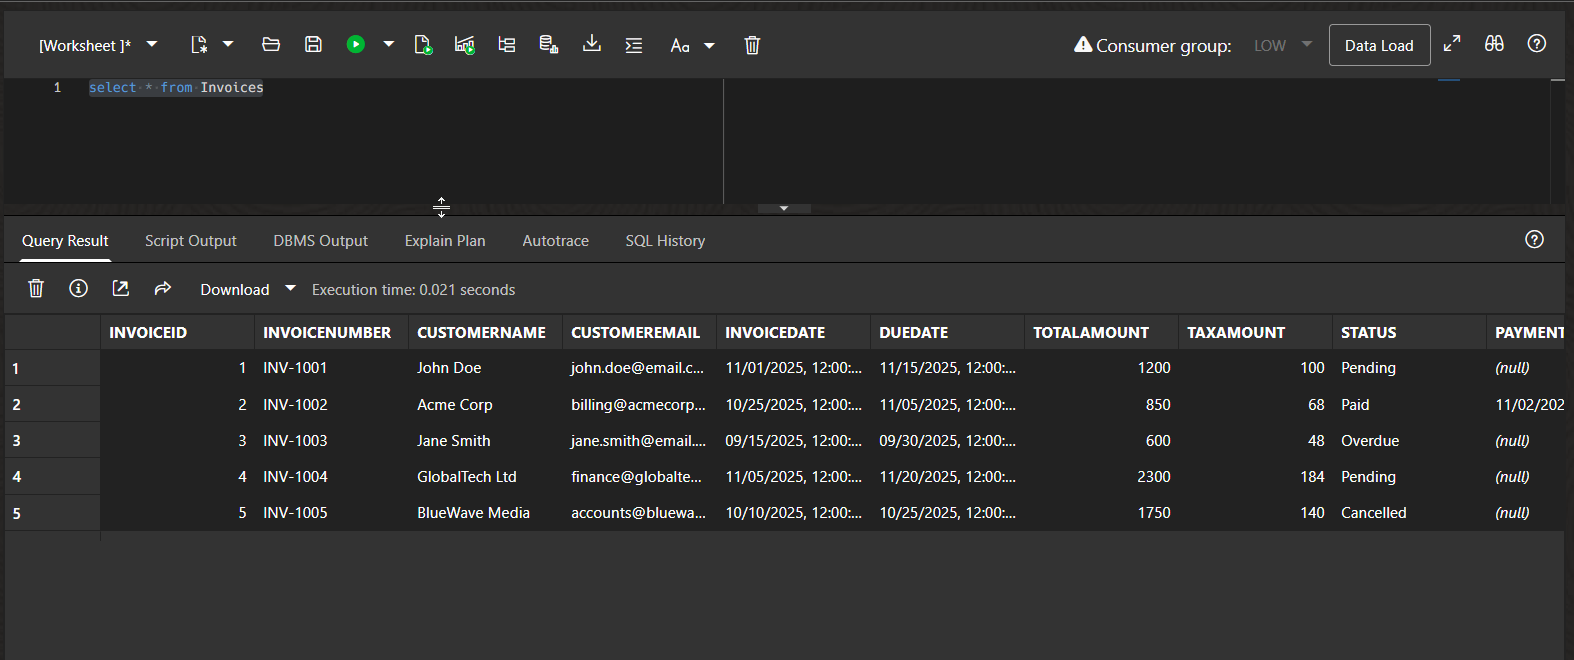
Task: Click the Consumer group warning triangle icon
Action: (x=1083, y=44)
